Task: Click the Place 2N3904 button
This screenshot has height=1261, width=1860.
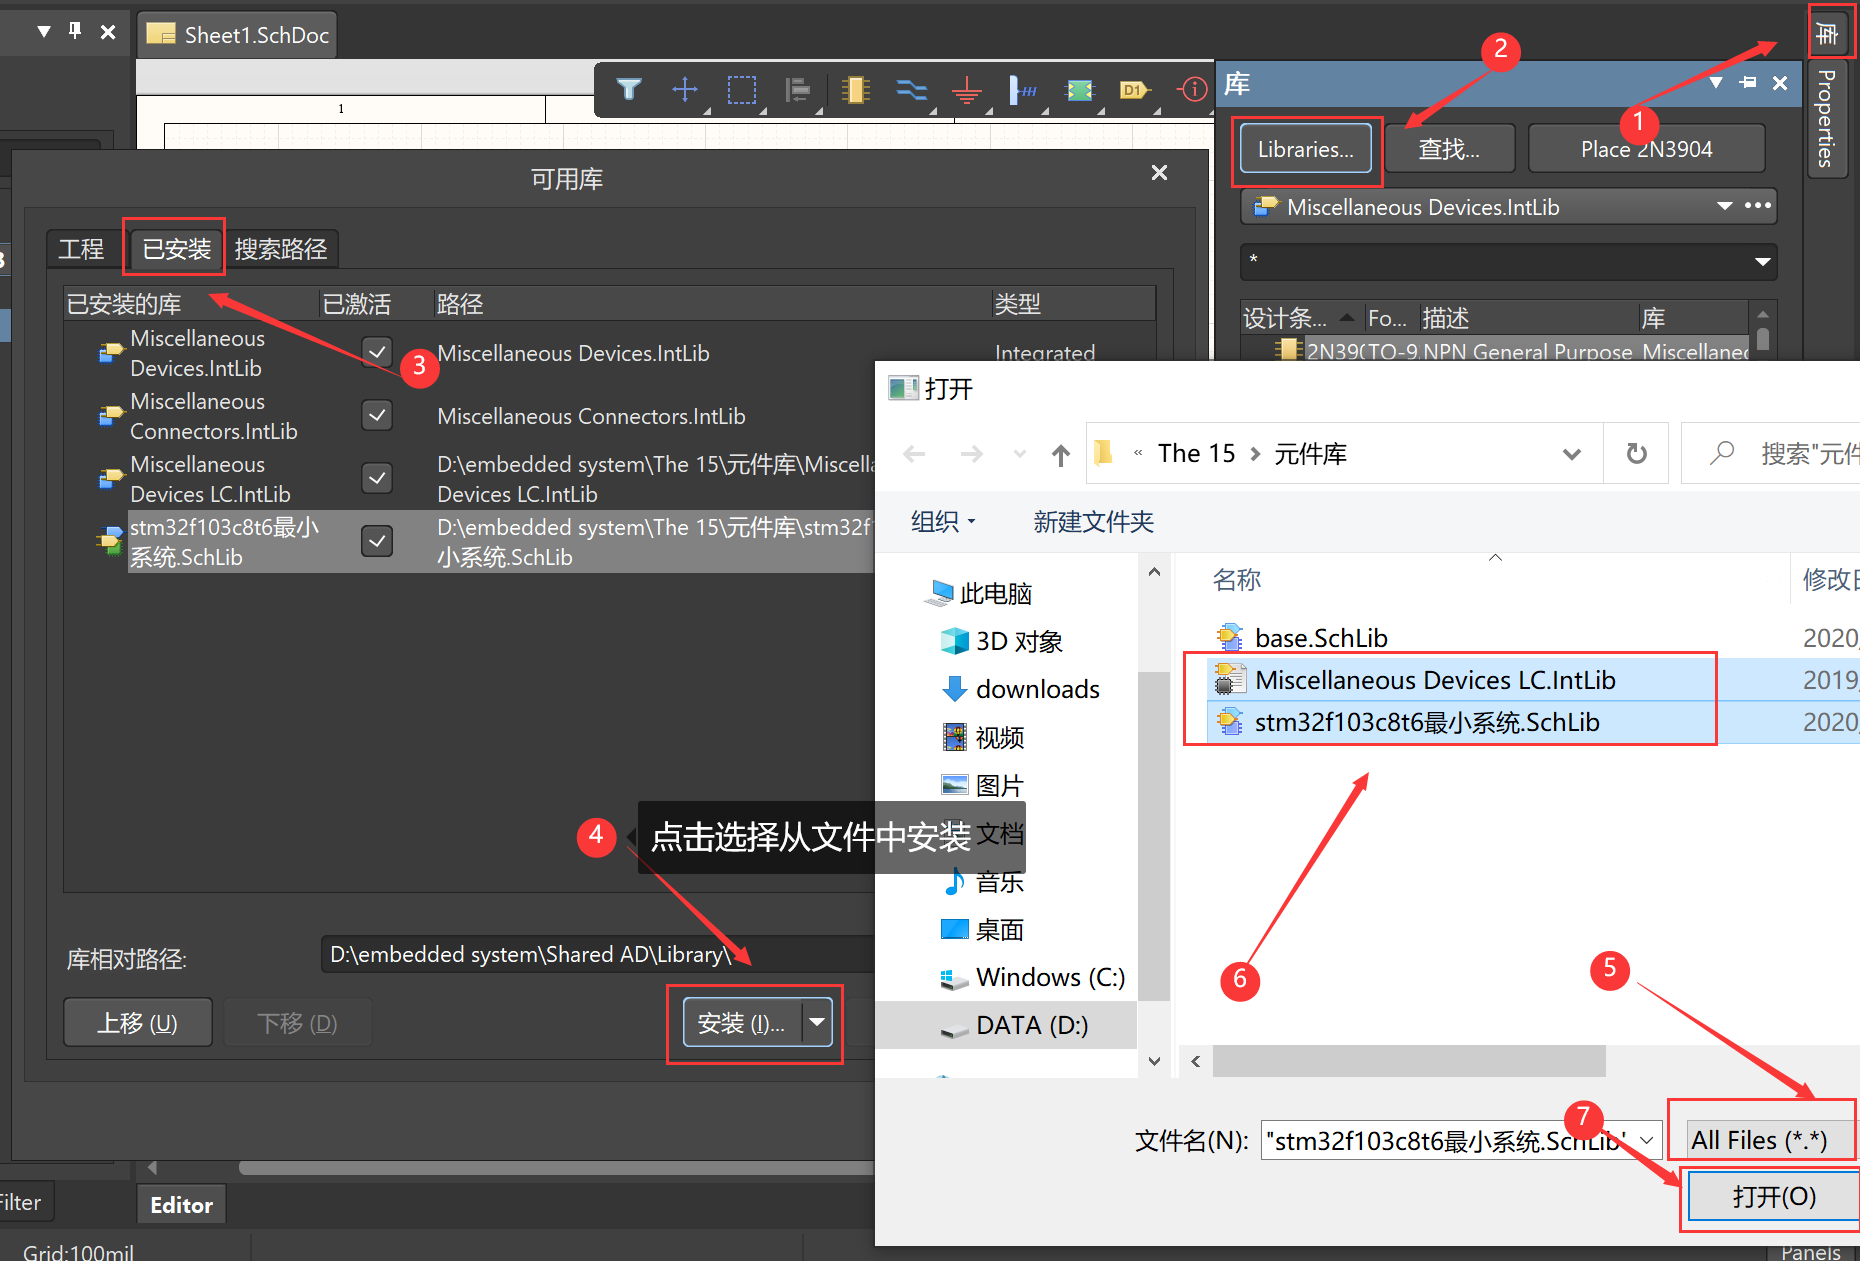Action: (1646, 149)
